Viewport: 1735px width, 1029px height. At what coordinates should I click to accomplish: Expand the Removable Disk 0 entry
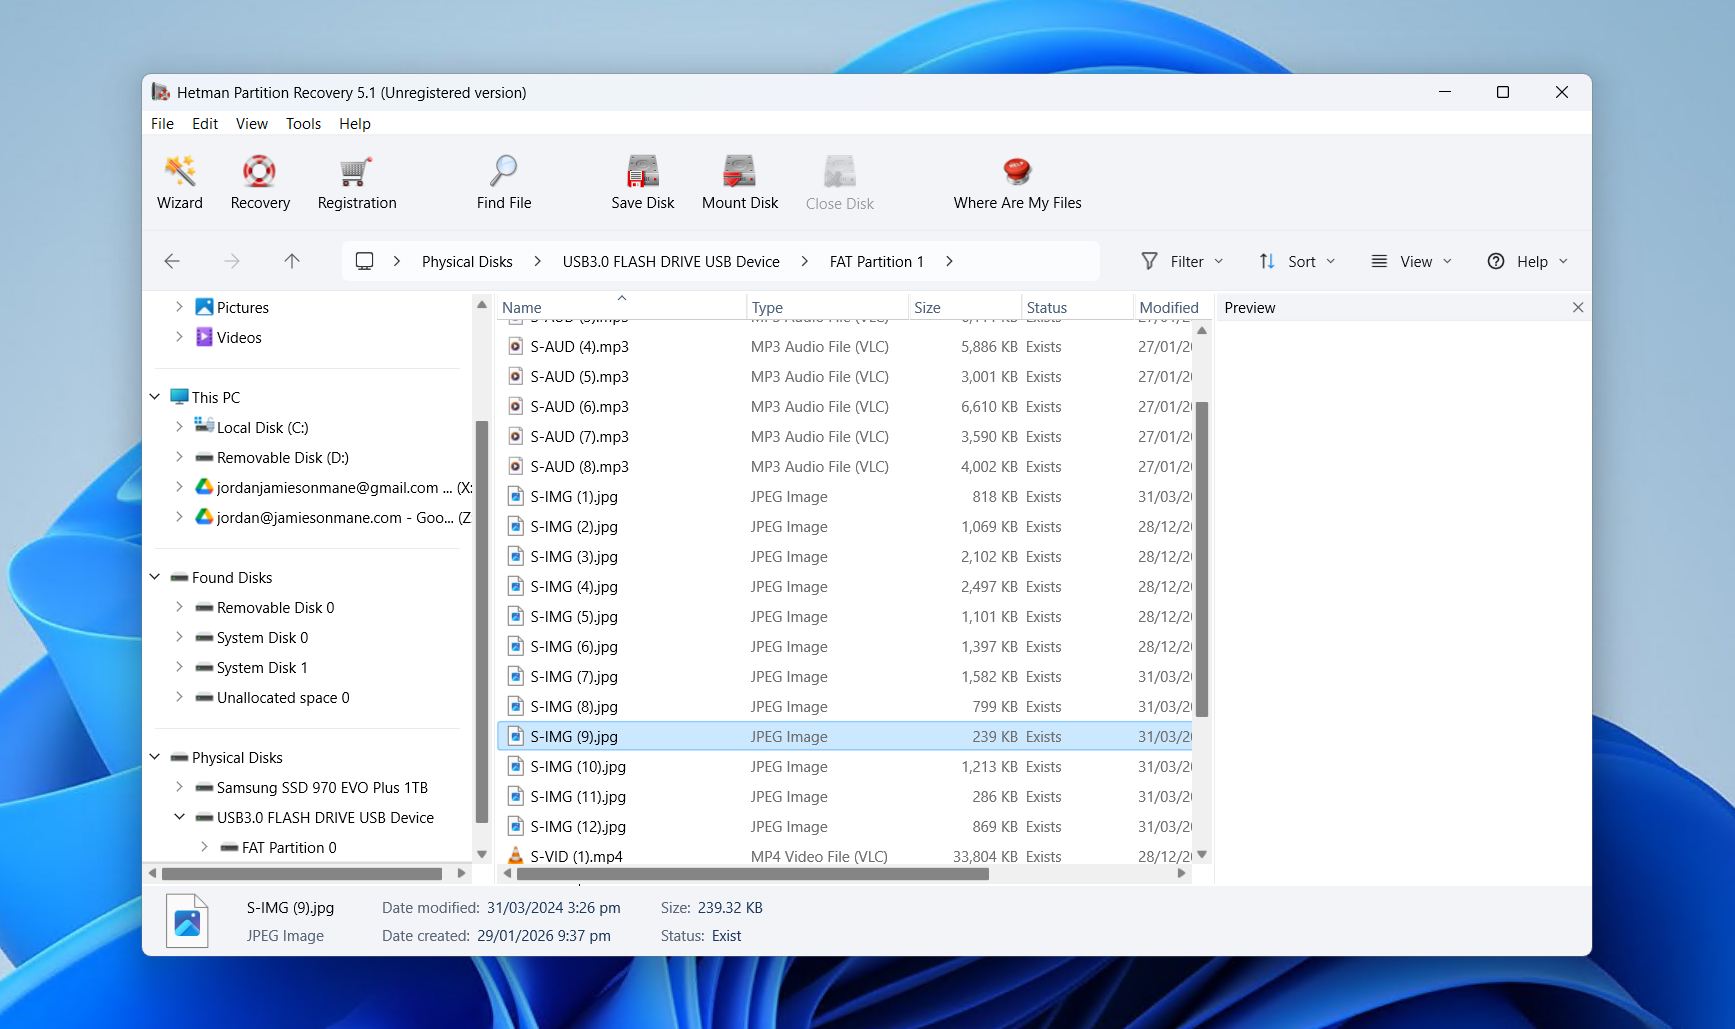coord(181,607)
